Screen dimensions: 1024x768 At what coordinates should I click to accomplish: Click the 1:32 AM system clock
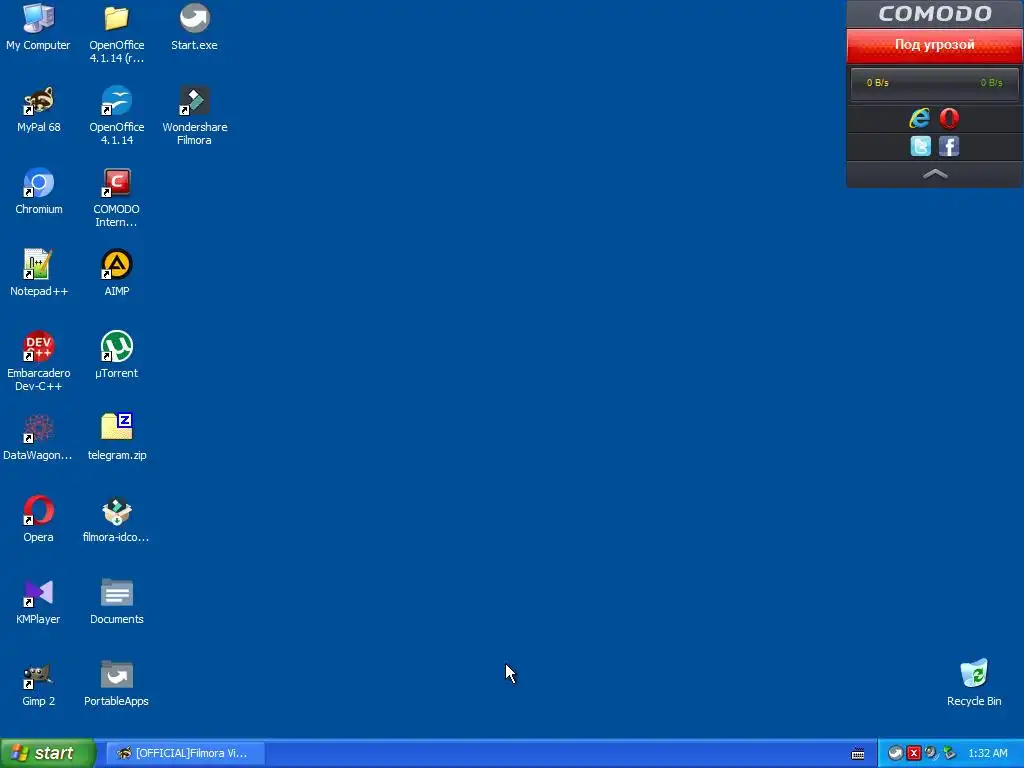[987, 753]
